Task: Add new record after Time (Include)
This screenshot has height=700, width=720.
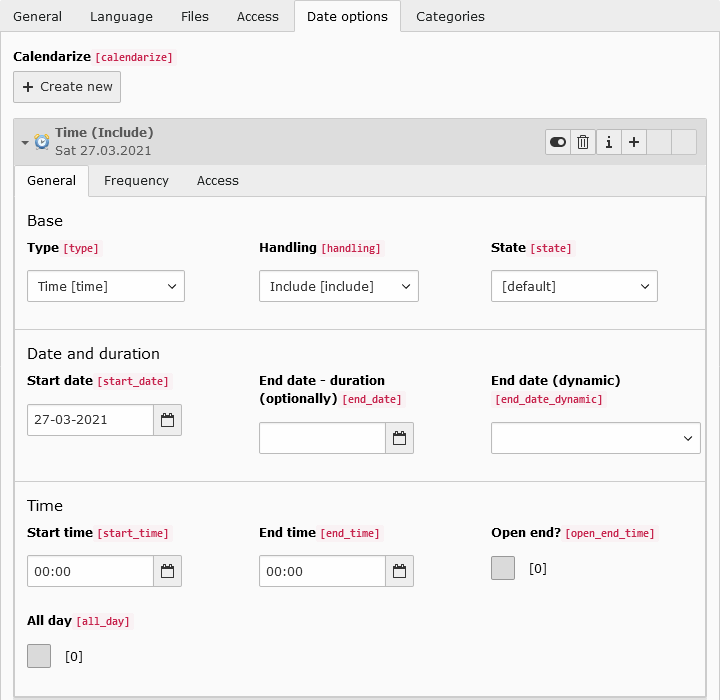Action: [x=633, y=142]
